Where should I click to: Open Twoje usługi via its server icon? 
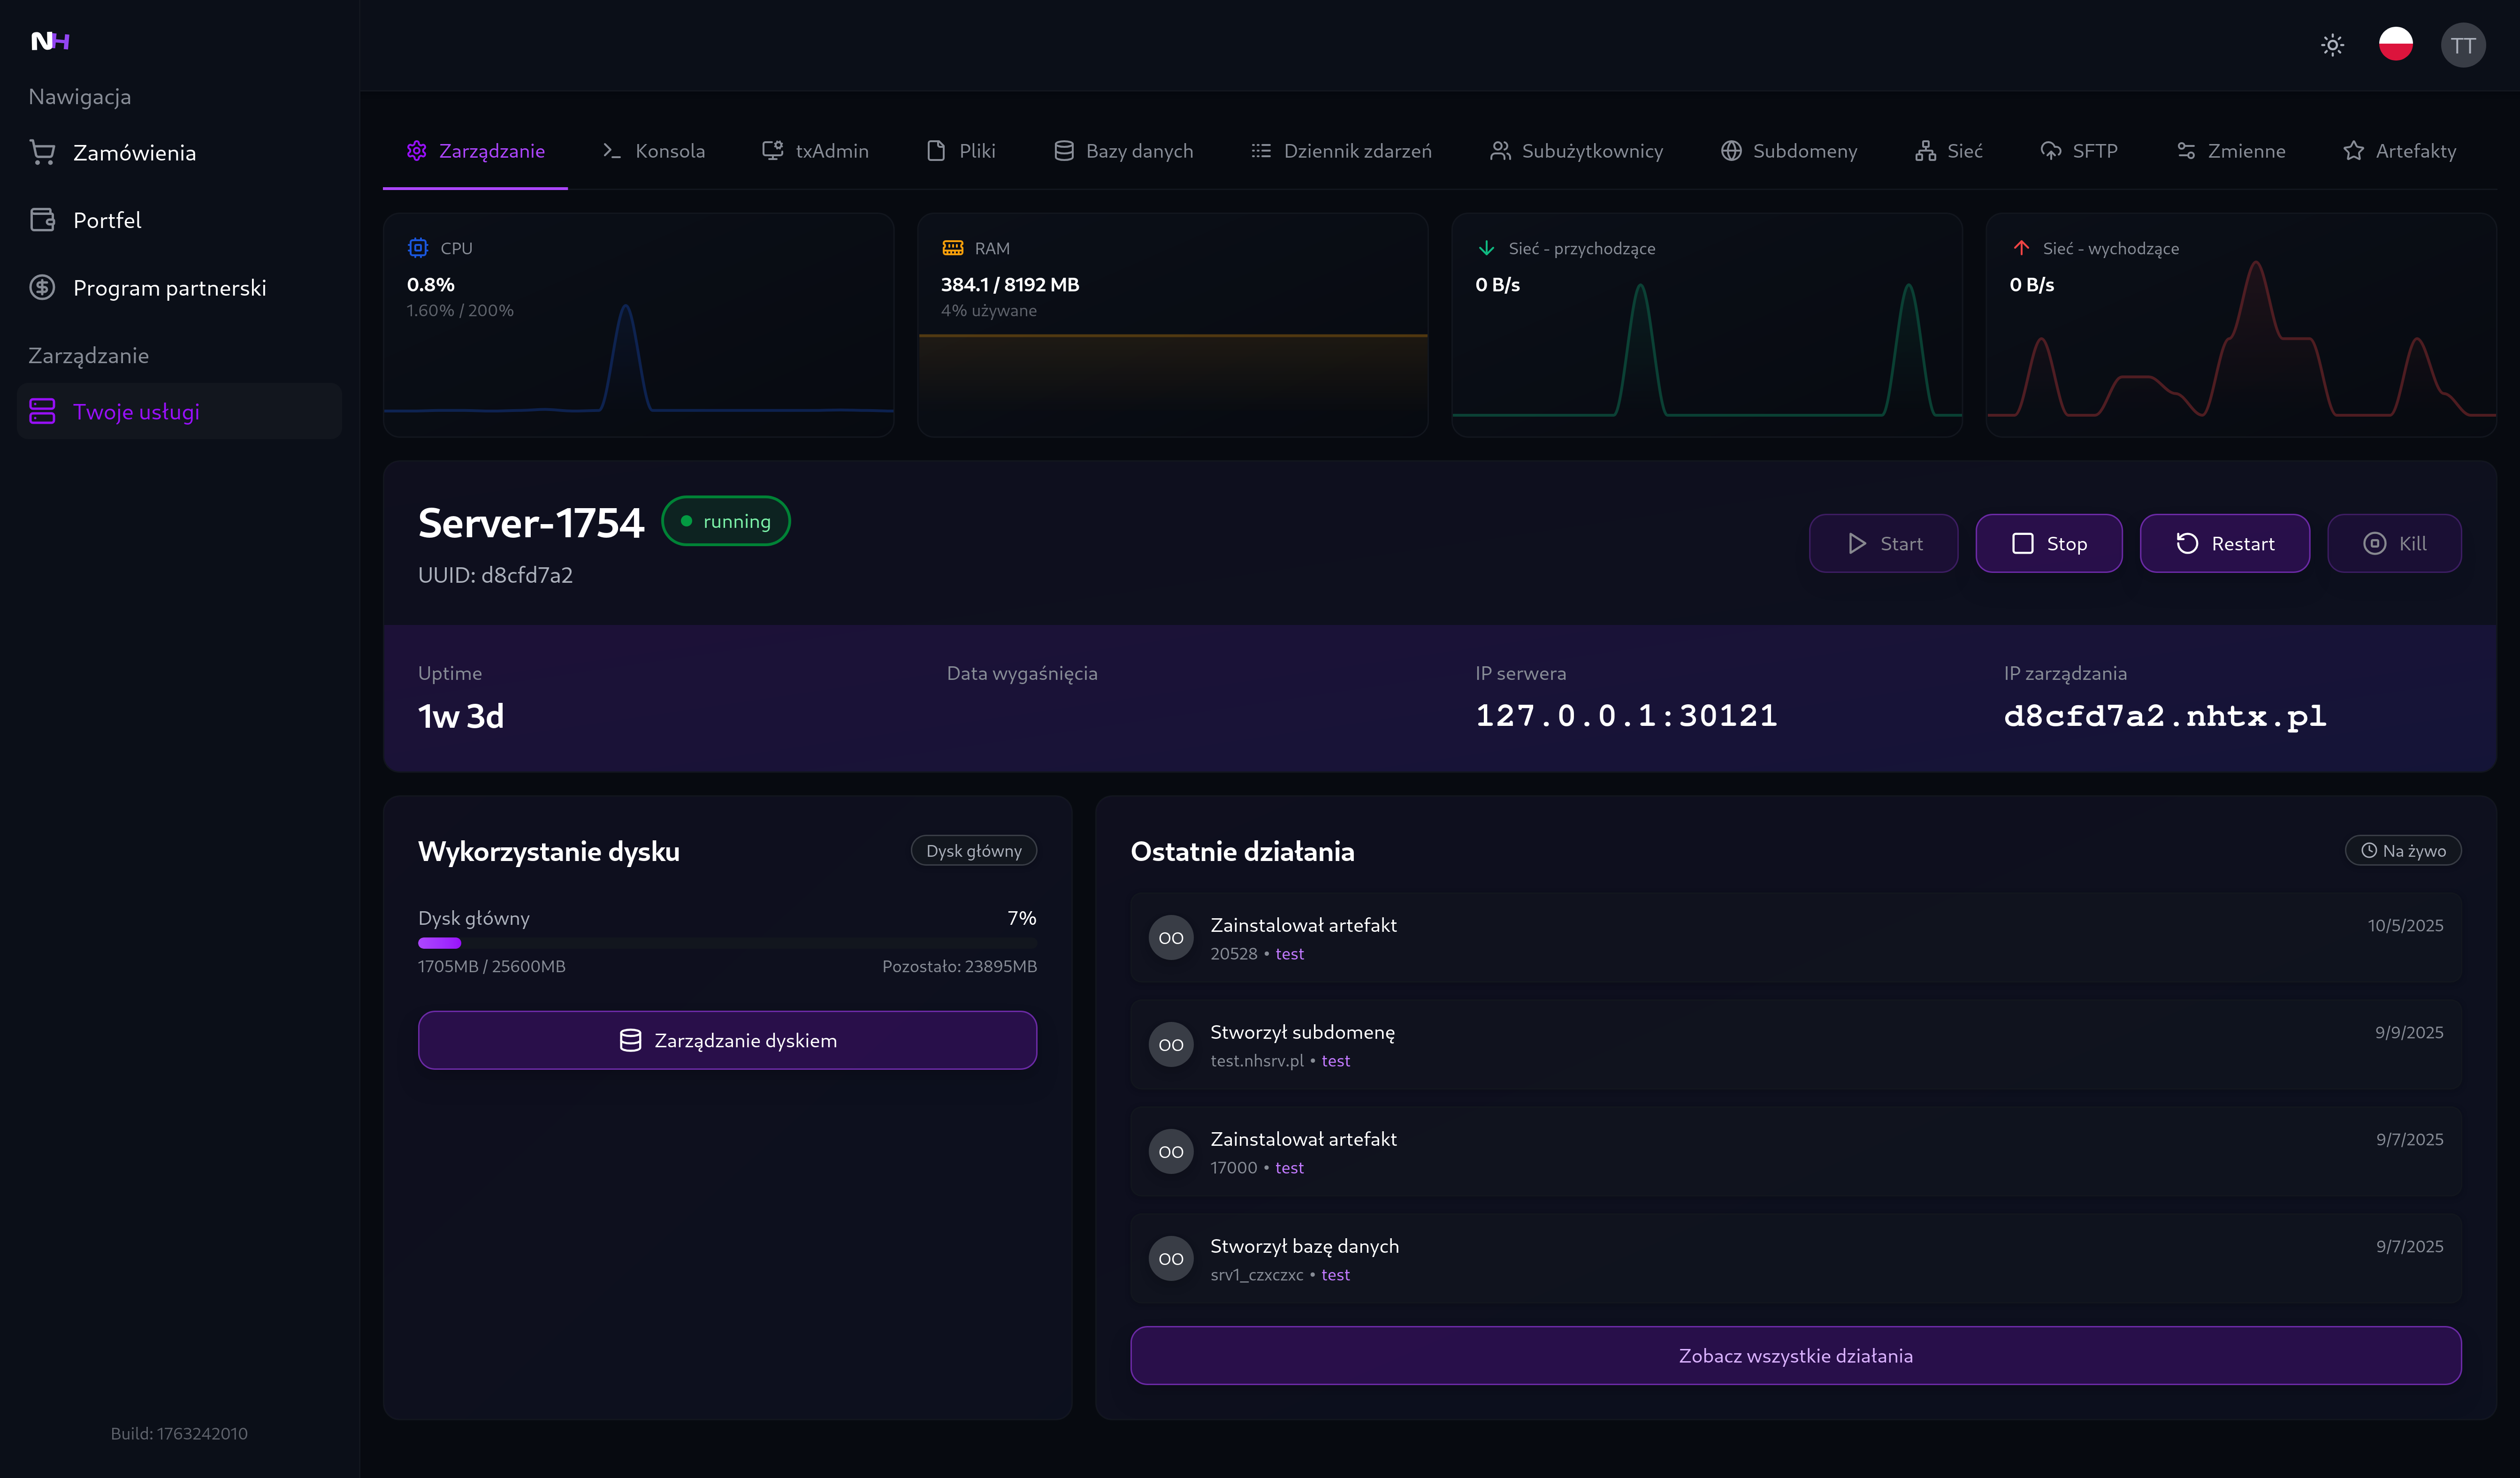tap(42, 411)
